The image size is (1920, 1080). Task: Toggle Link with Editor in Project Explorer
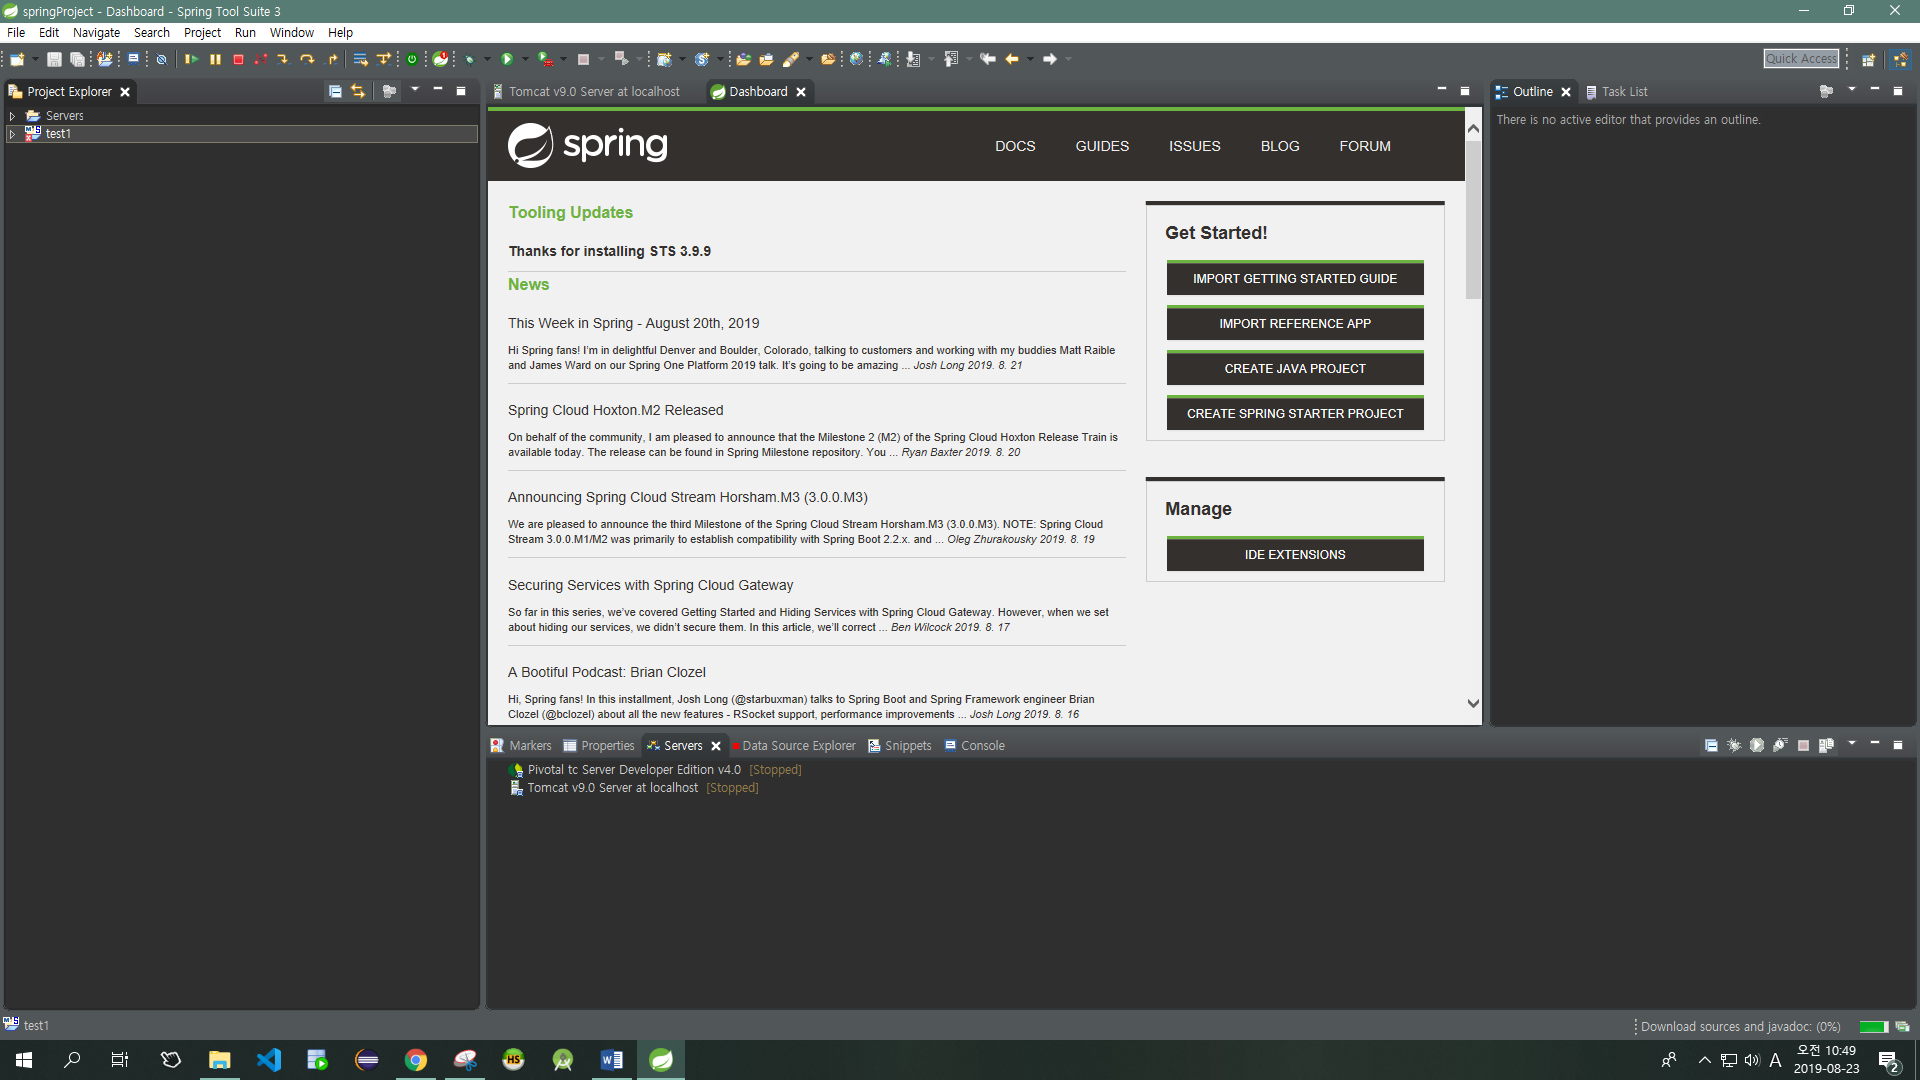pyautogui.click(x=358, y=91)
